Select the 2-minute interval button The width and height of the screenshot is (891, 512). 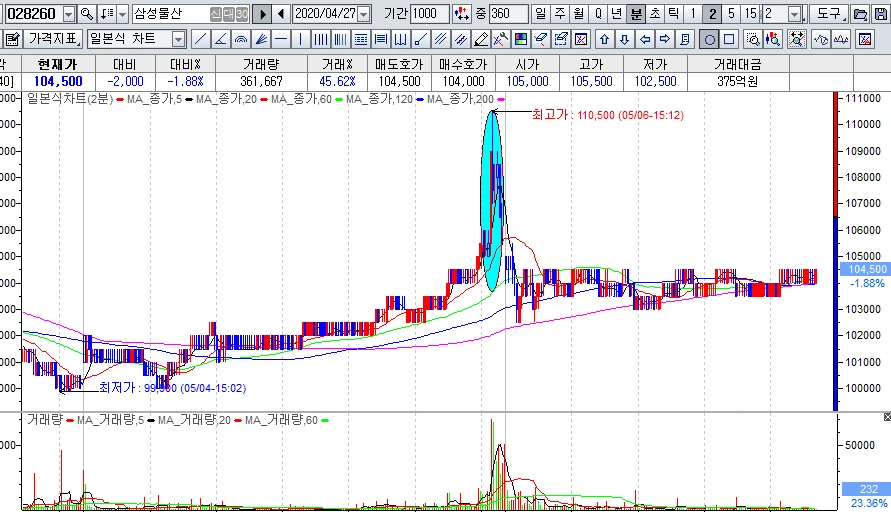[x=712, y=14]
